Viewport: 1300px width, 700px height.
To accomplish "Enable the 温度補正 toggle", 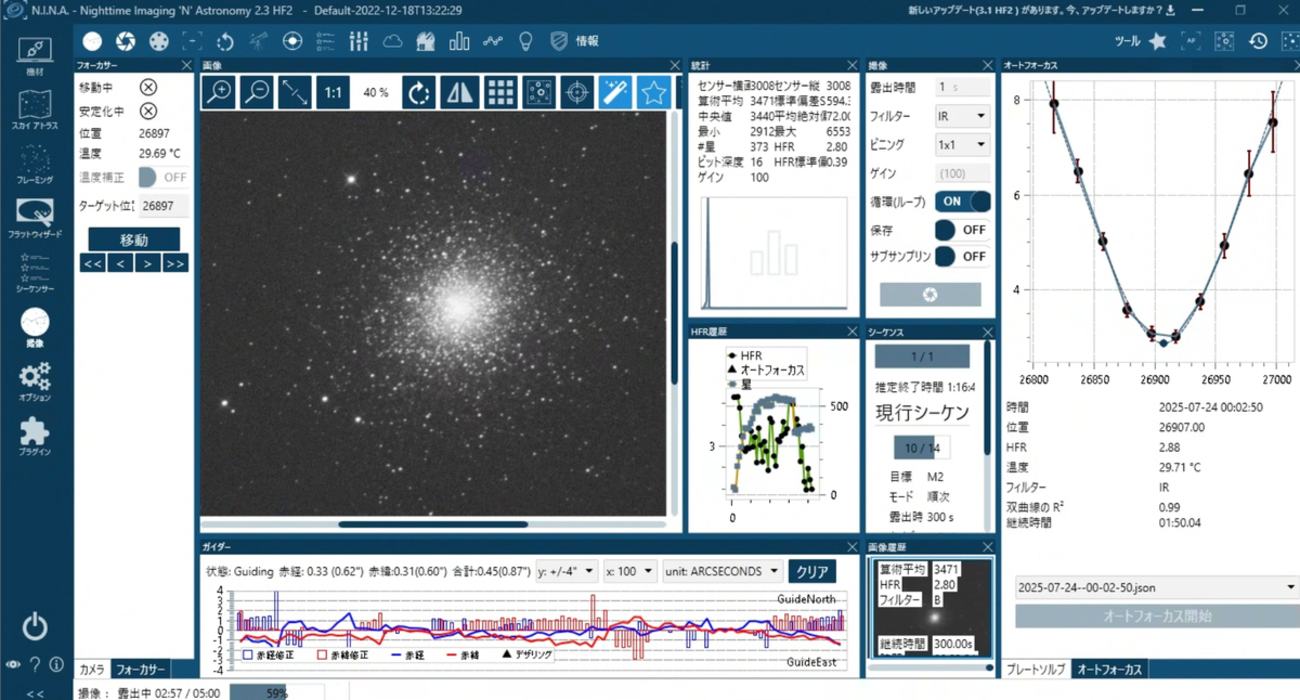I will (163, 177).
